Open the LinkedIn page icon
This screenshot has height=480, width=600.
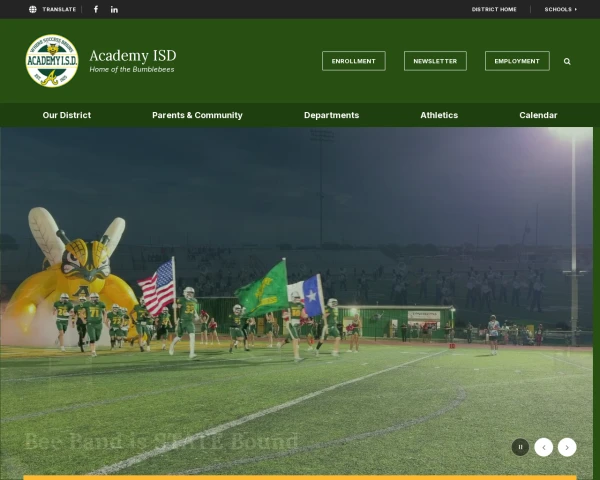point(114,10)
